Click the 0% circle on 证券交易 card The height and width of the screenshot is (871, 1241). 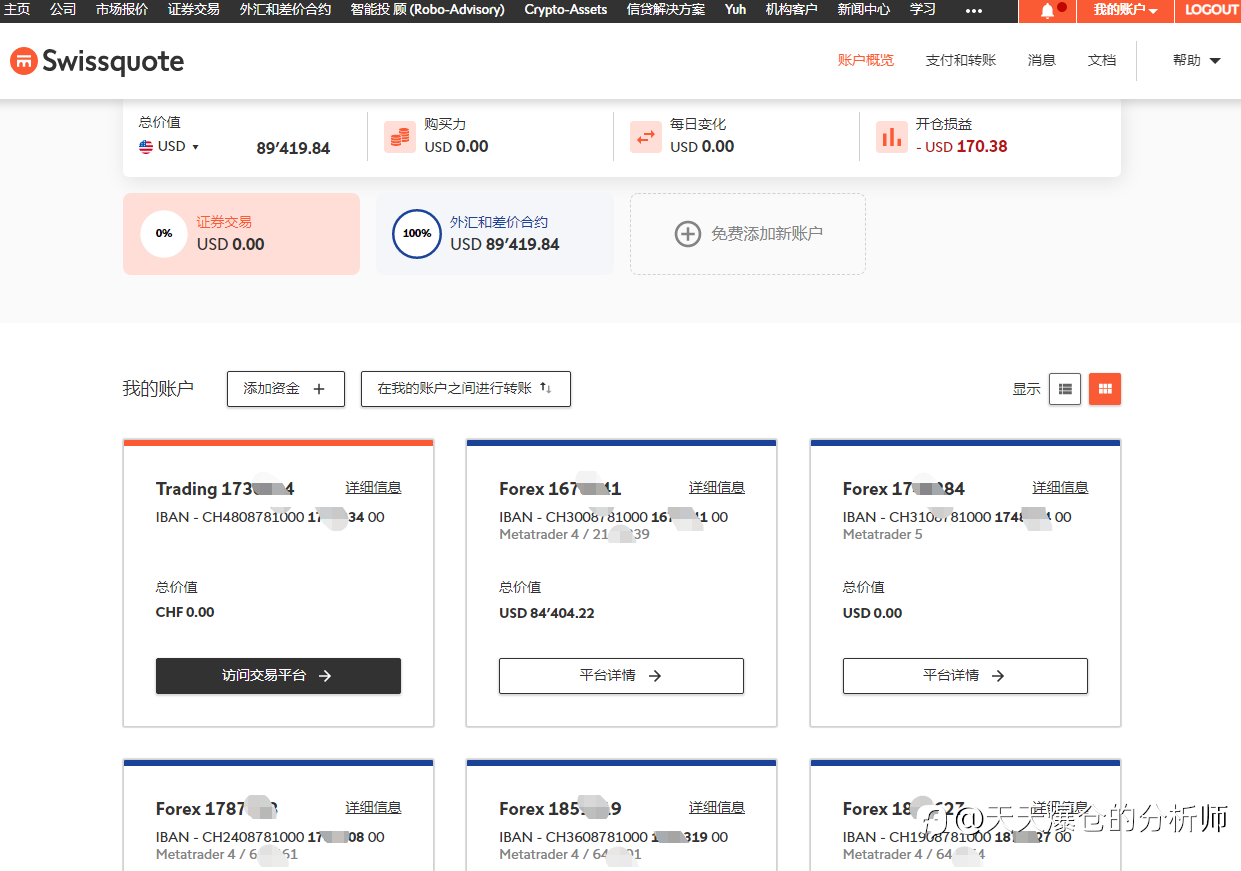164,233
